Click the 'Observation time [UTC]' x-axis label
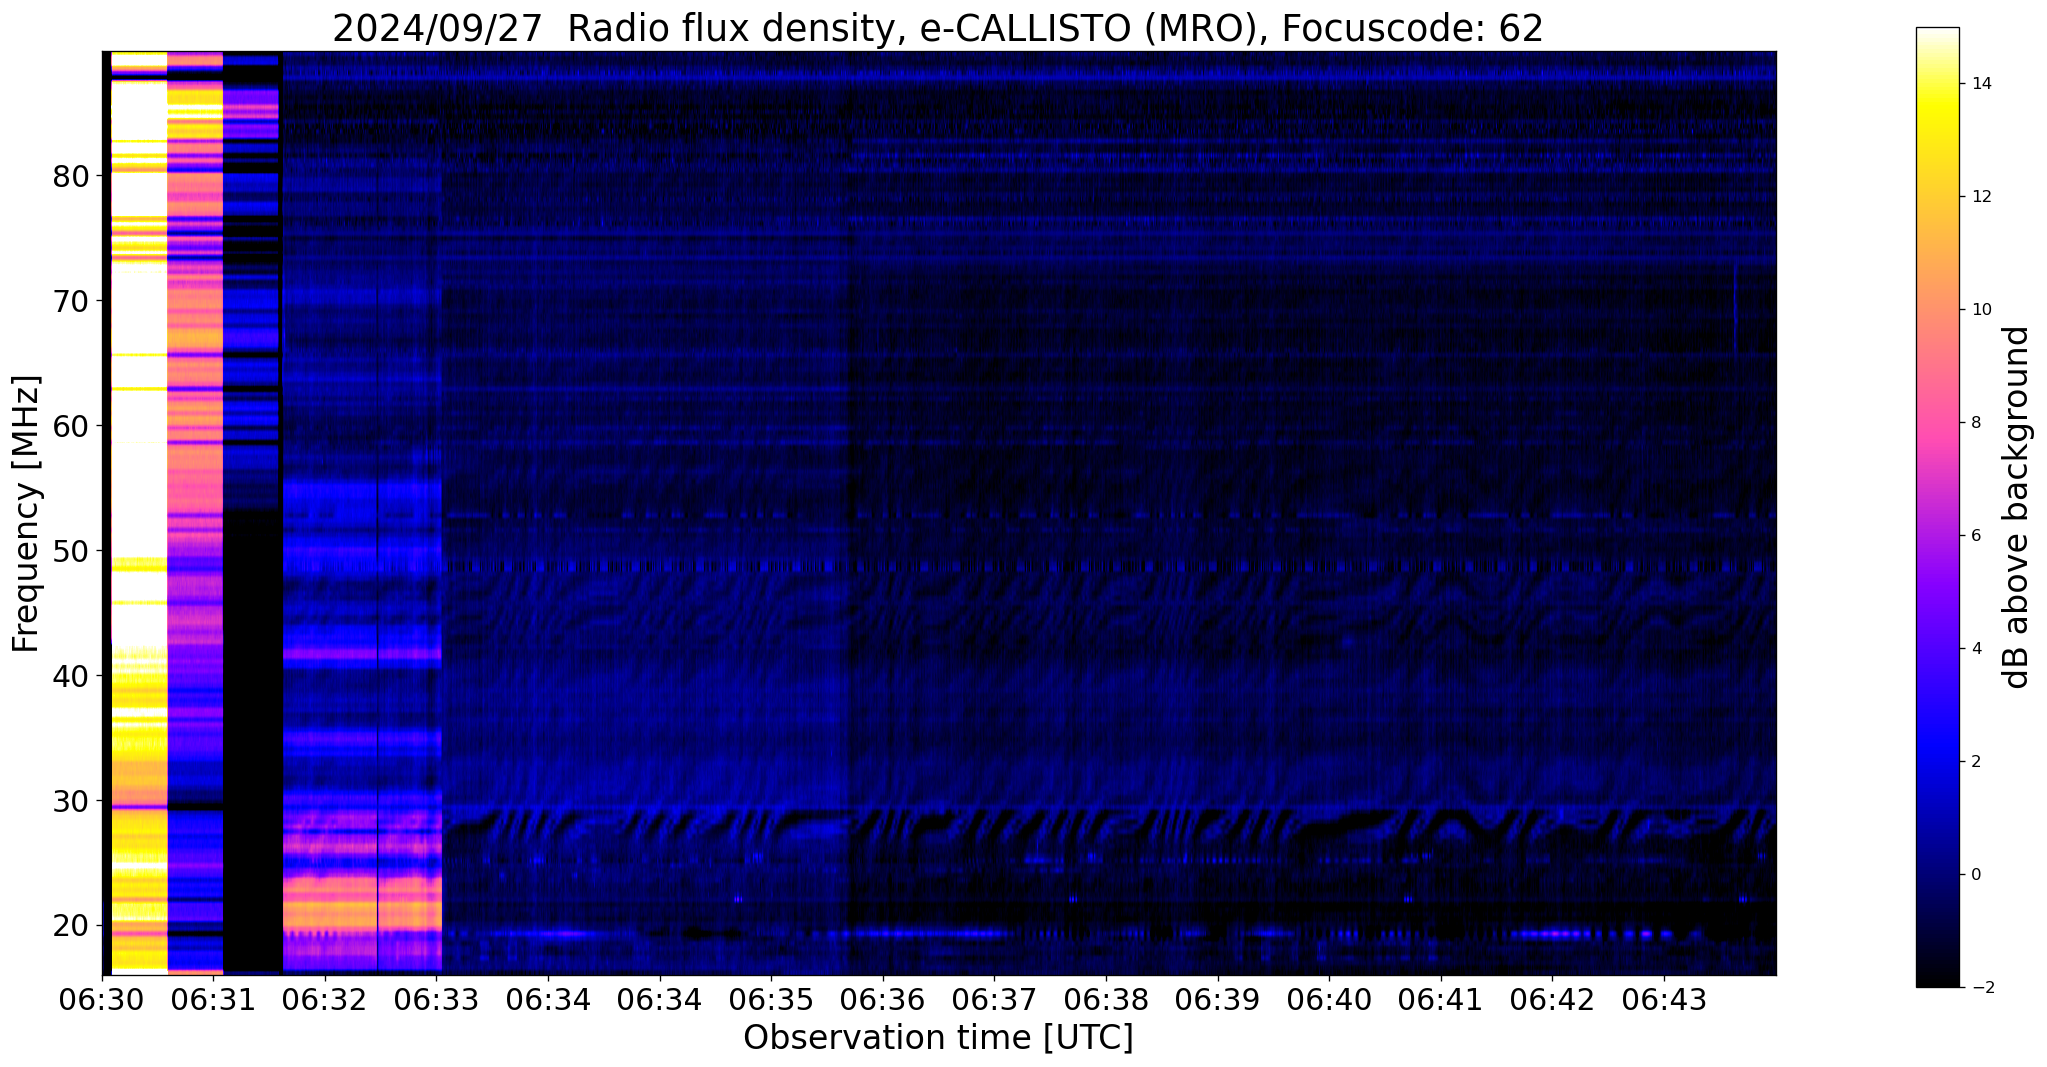The image size is (2047, 1067). 938,1038
